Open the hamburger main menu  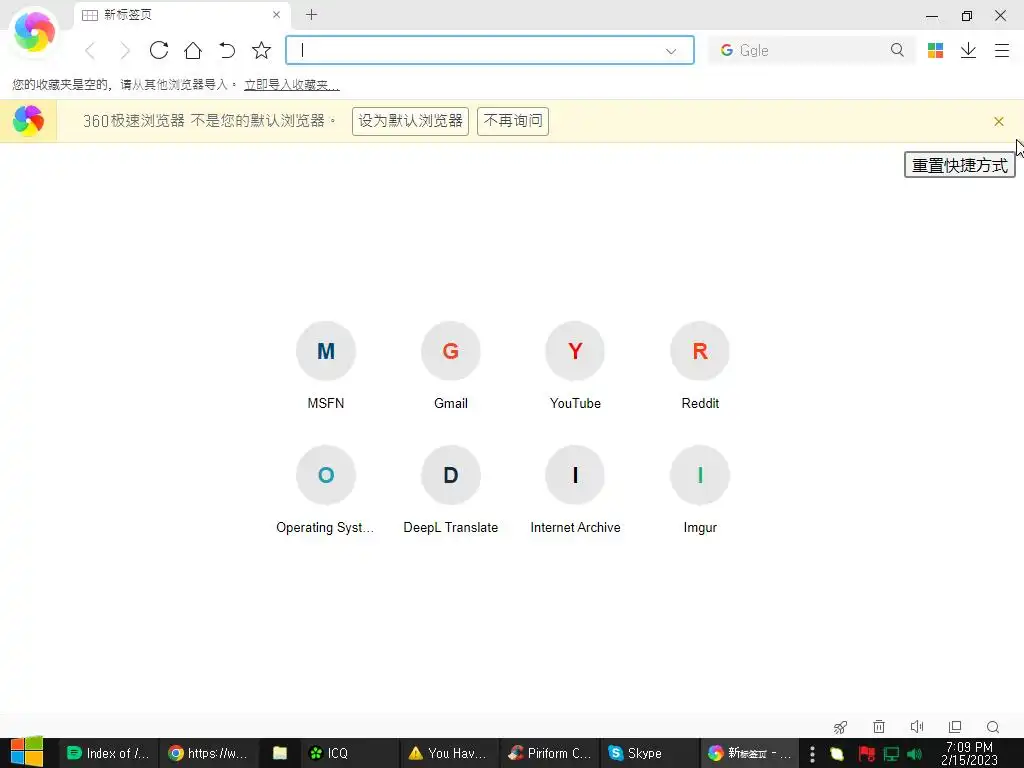click(1002, 50)
